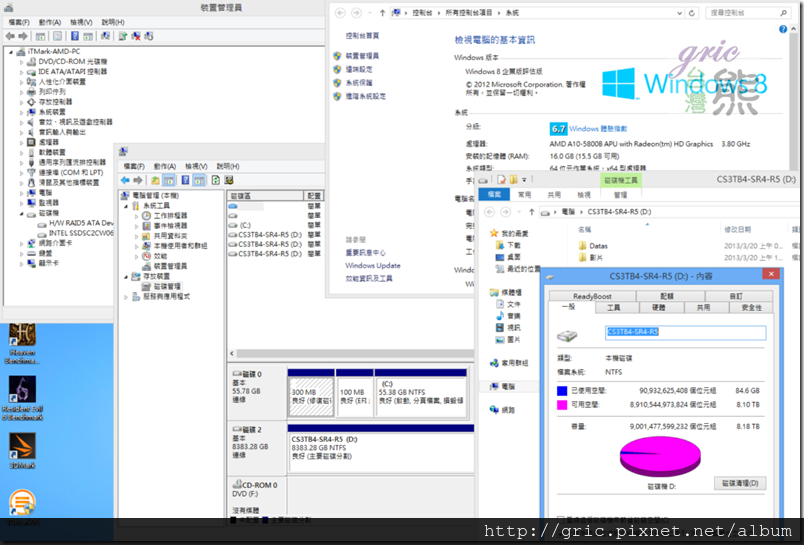Click blue used-space color swatch (已使用空間)
Image resolution: width=804 pixels, height=545 pixels.
click(x=562, y=391)
